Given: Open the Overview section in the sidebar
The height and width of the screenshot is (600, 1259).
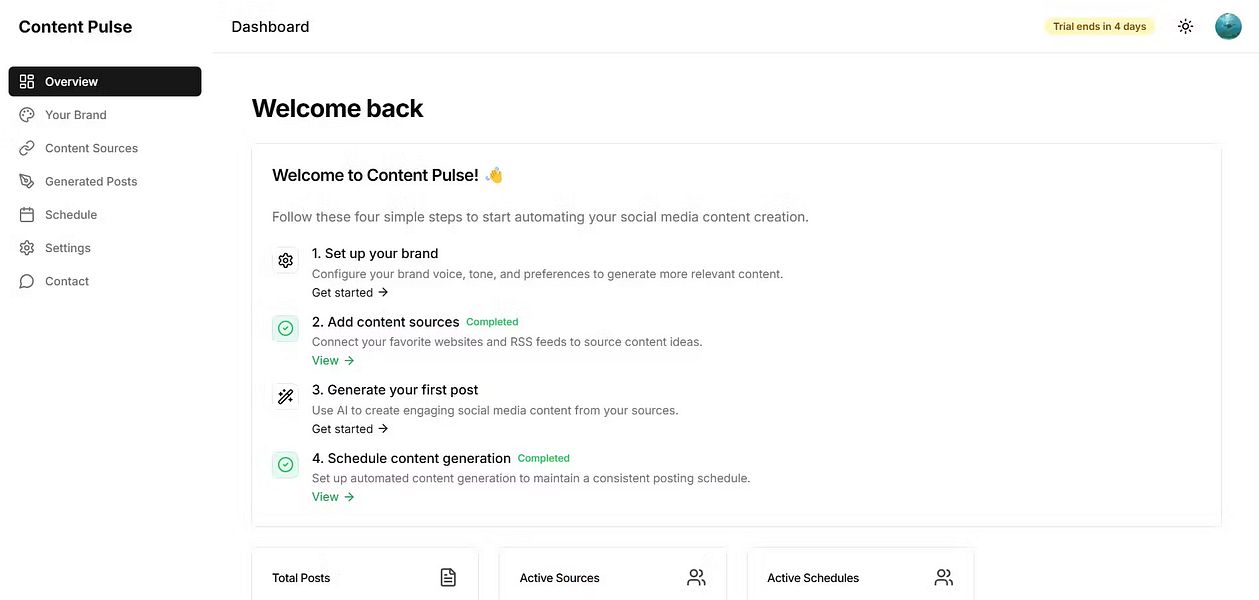Looking at the screenshot, I should pos(70,81).
